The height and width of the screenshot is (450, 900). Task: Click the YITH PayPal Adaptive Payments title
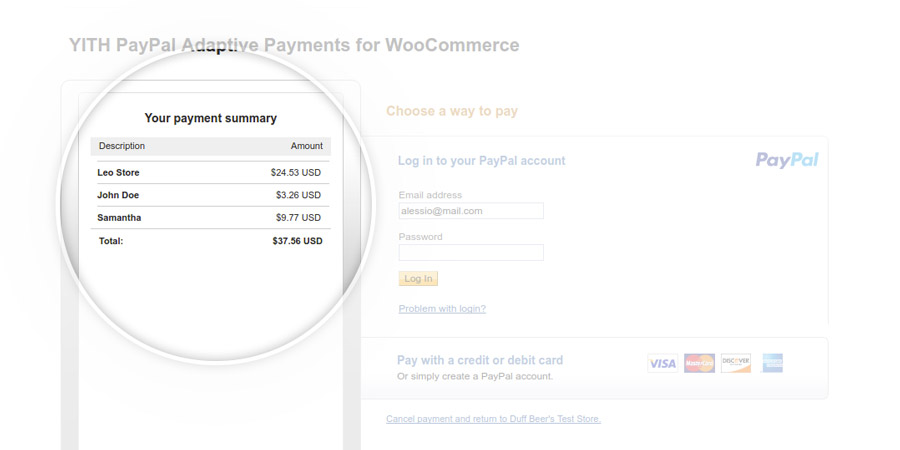(294, 45)
